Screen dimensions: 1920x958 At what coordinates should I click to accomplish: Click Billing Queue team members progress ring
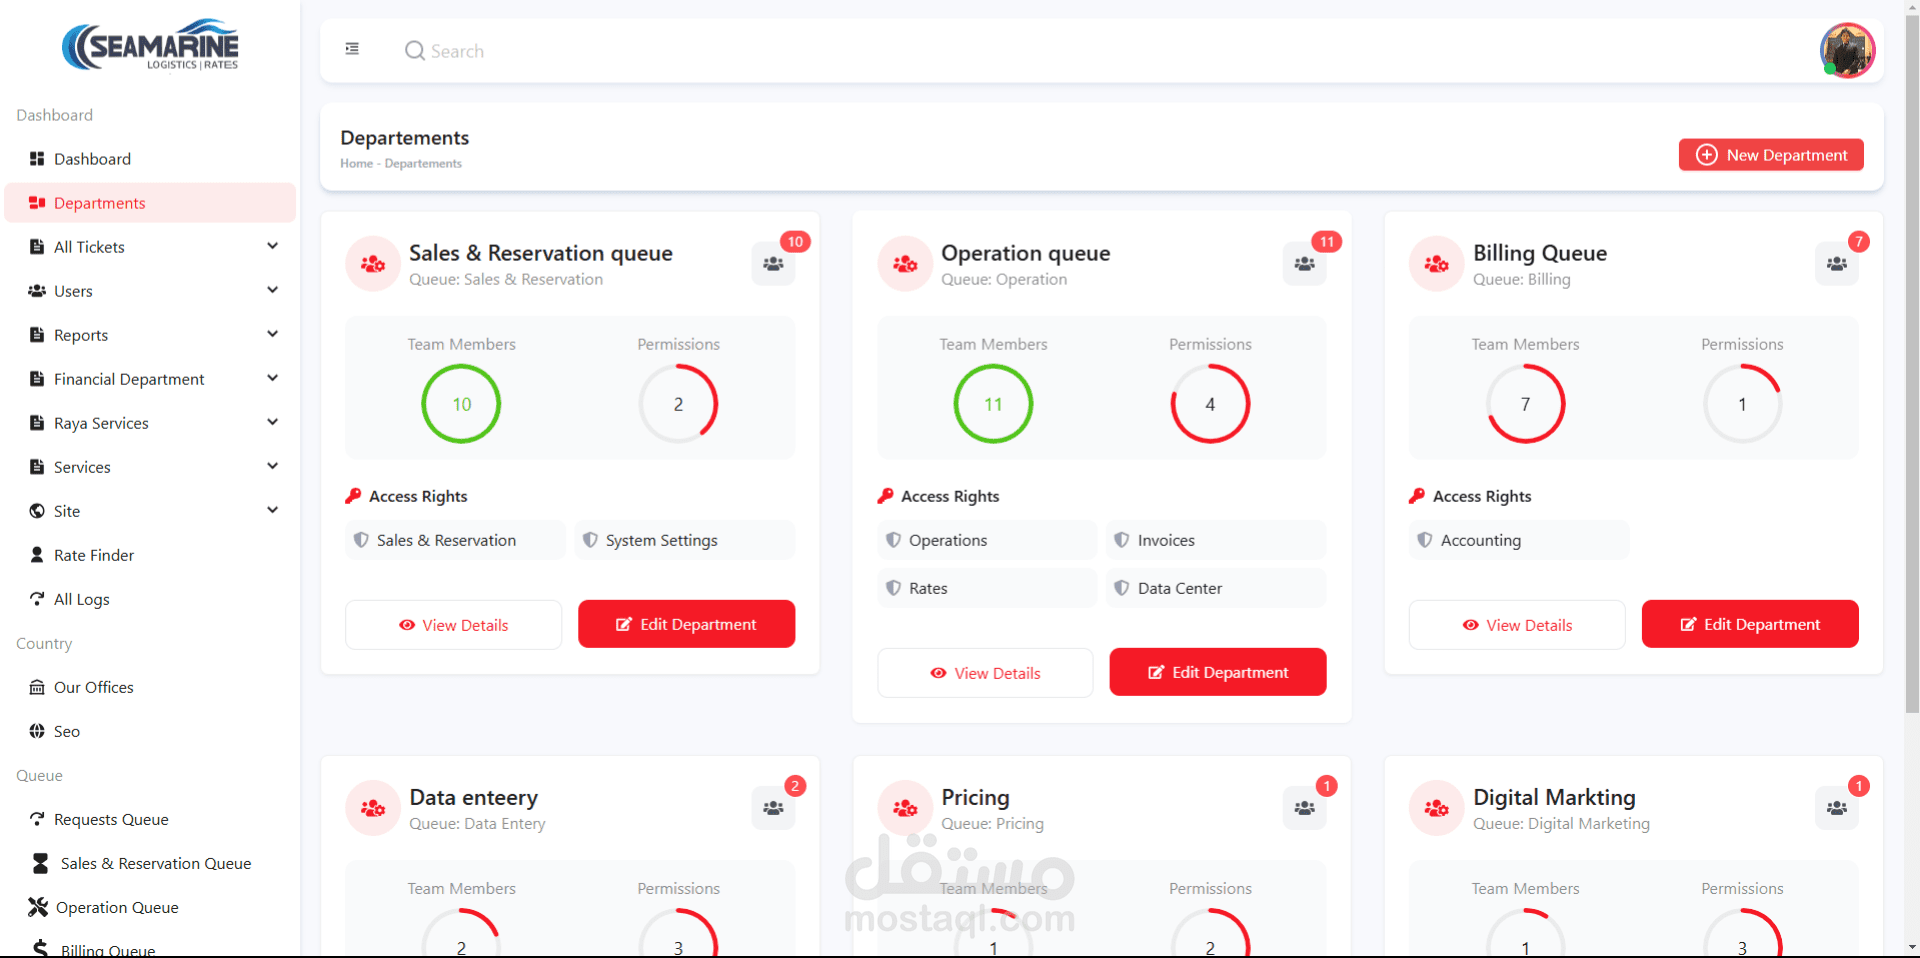1525,404
